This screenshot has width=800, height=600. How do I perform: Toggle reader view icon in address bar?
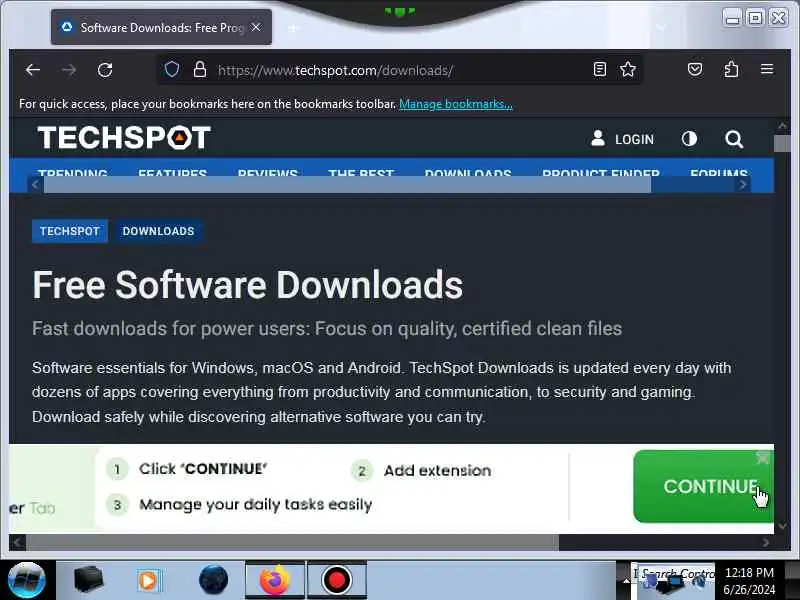tap(600, 69)
